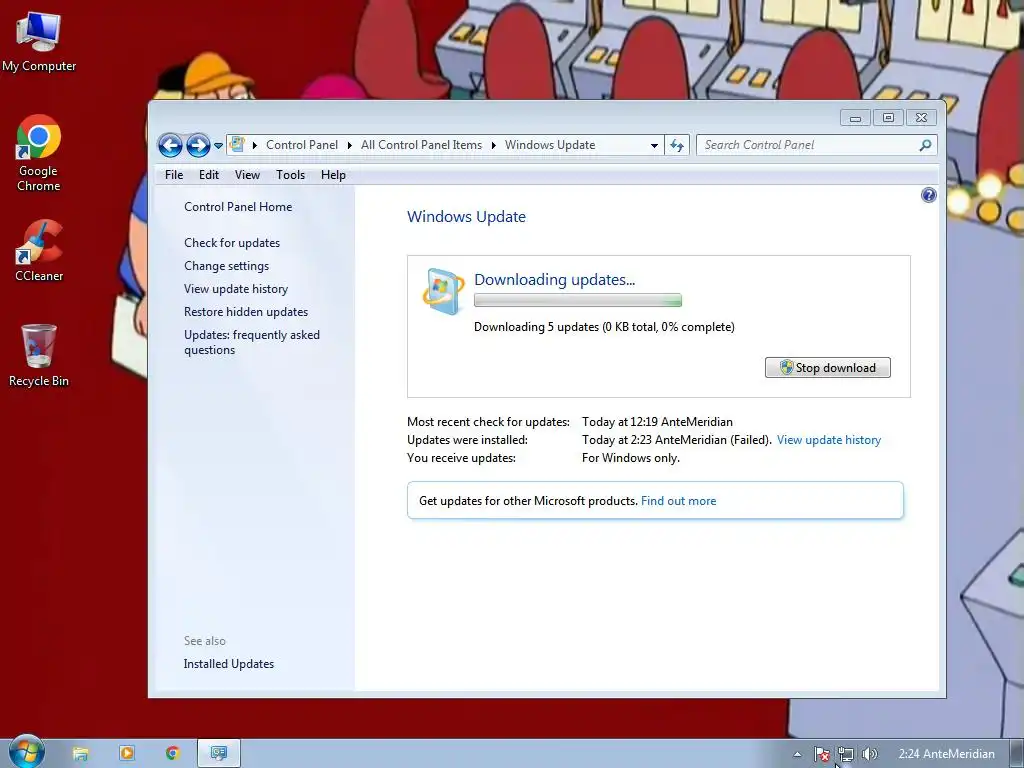
Task: Open Installed Updates under See also
Action: 229,664
